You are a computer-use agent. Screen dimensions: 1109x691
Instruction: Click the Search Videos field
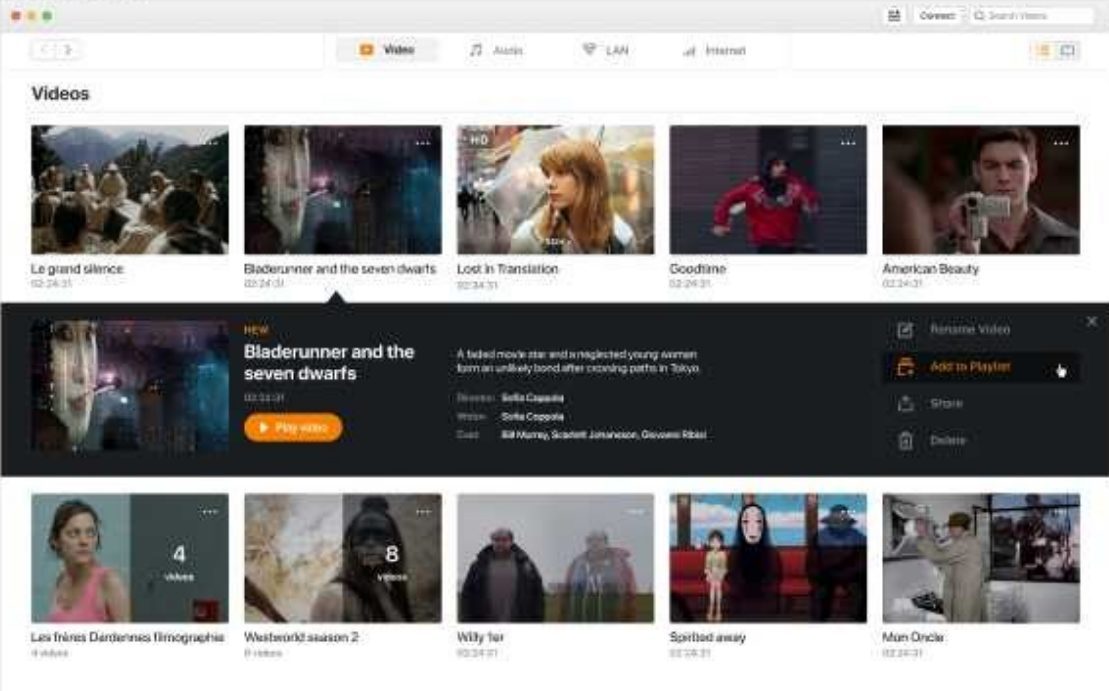[1030, 16]
